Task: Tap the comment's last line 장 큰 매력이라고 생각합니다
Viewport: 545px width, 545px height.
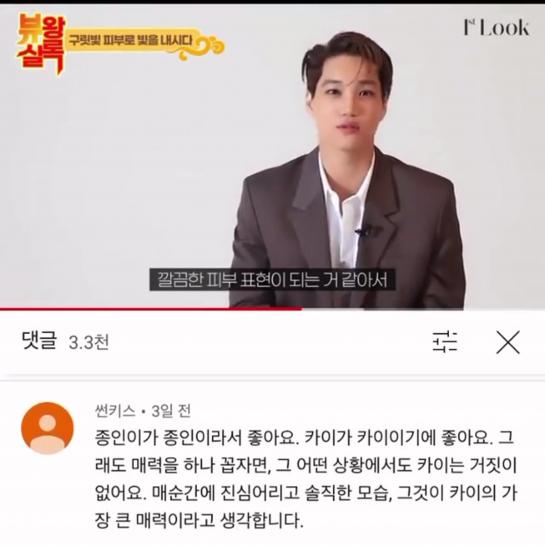Action: tap(200, 520)
